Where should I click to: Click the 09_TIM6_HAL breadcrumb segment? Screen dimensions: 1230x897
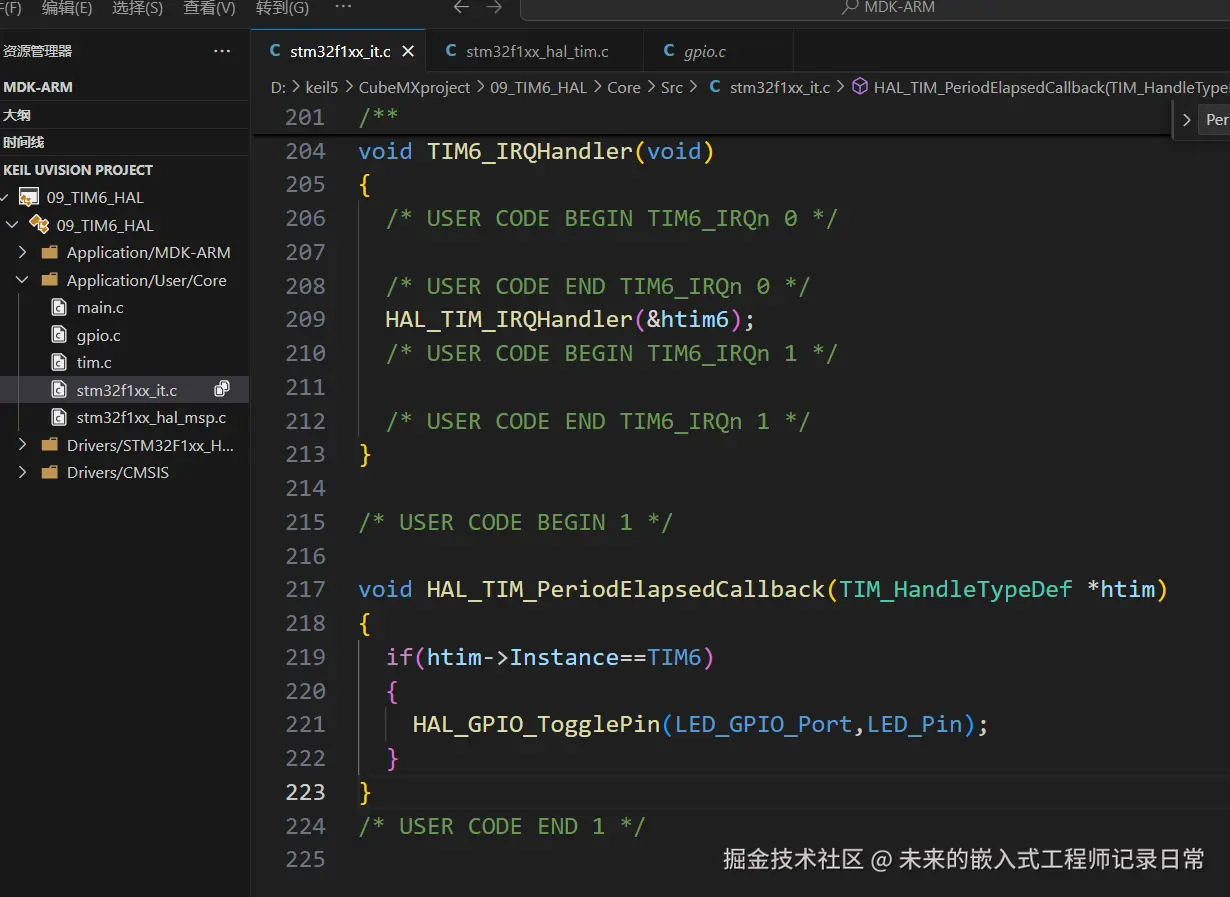click(x=538, y=87)
